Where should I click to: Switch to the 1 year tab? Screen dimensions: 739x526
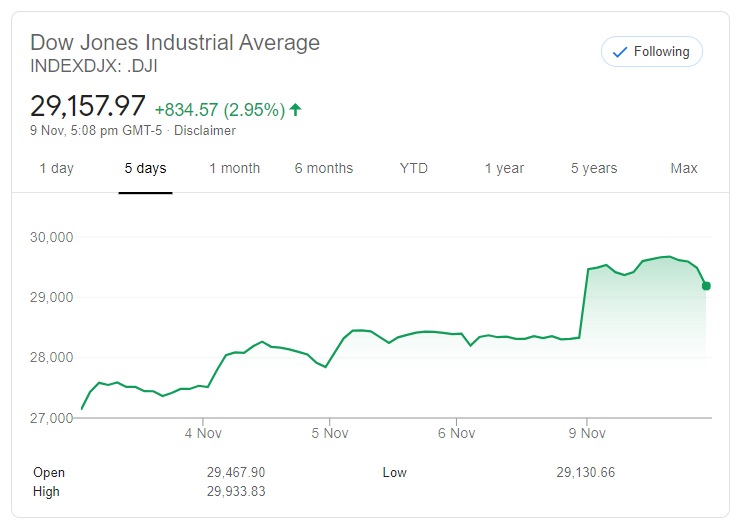(x=504, y=168)
